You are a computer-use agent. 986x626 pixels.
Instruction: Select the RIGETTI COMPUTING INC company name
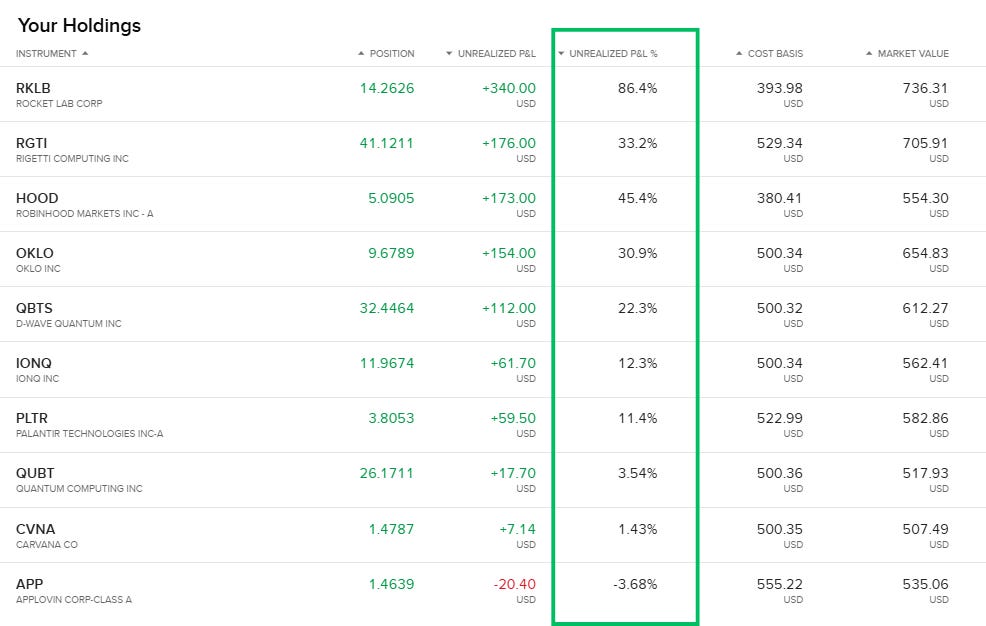[72, 158]
